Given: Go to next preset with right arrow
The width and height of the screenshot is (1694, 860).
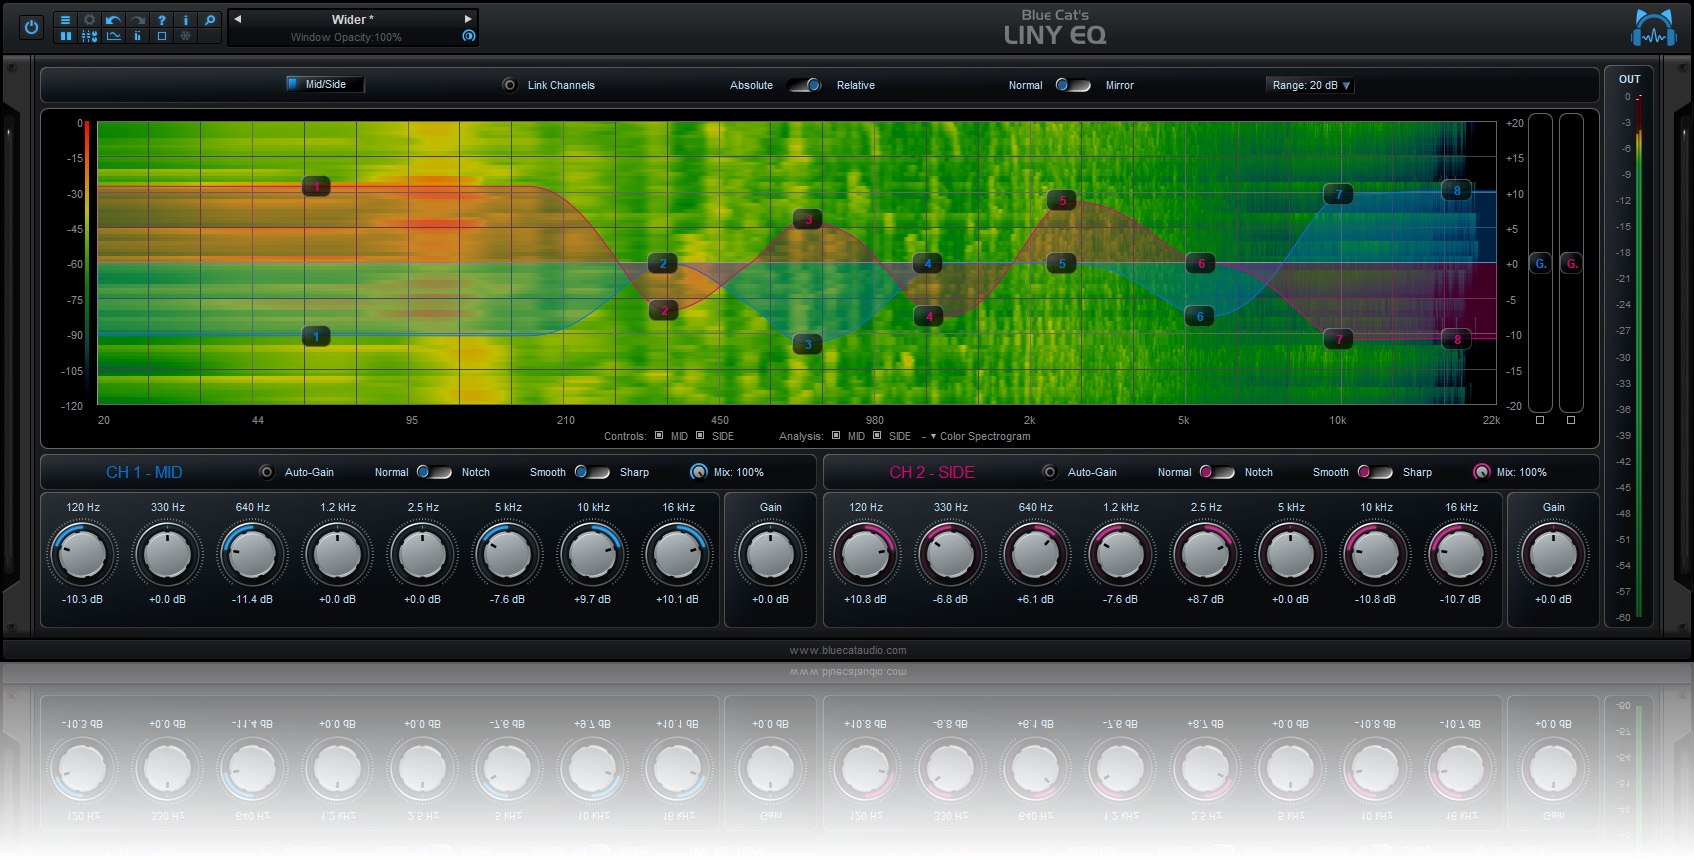Looking at the screenshot, I should coord(467,19).
